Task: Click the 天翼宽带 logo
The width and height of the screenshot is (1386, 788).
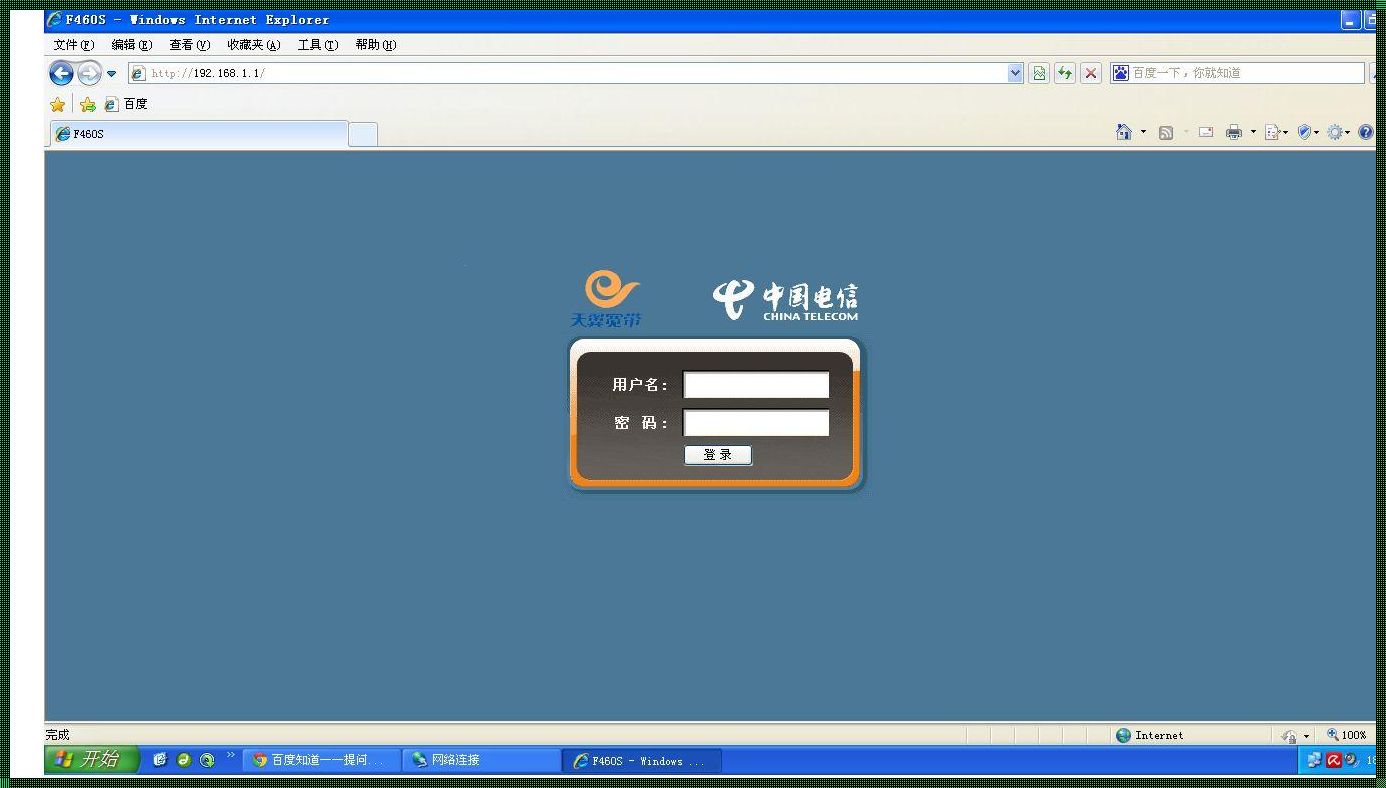Action: (x=608, y=298)
